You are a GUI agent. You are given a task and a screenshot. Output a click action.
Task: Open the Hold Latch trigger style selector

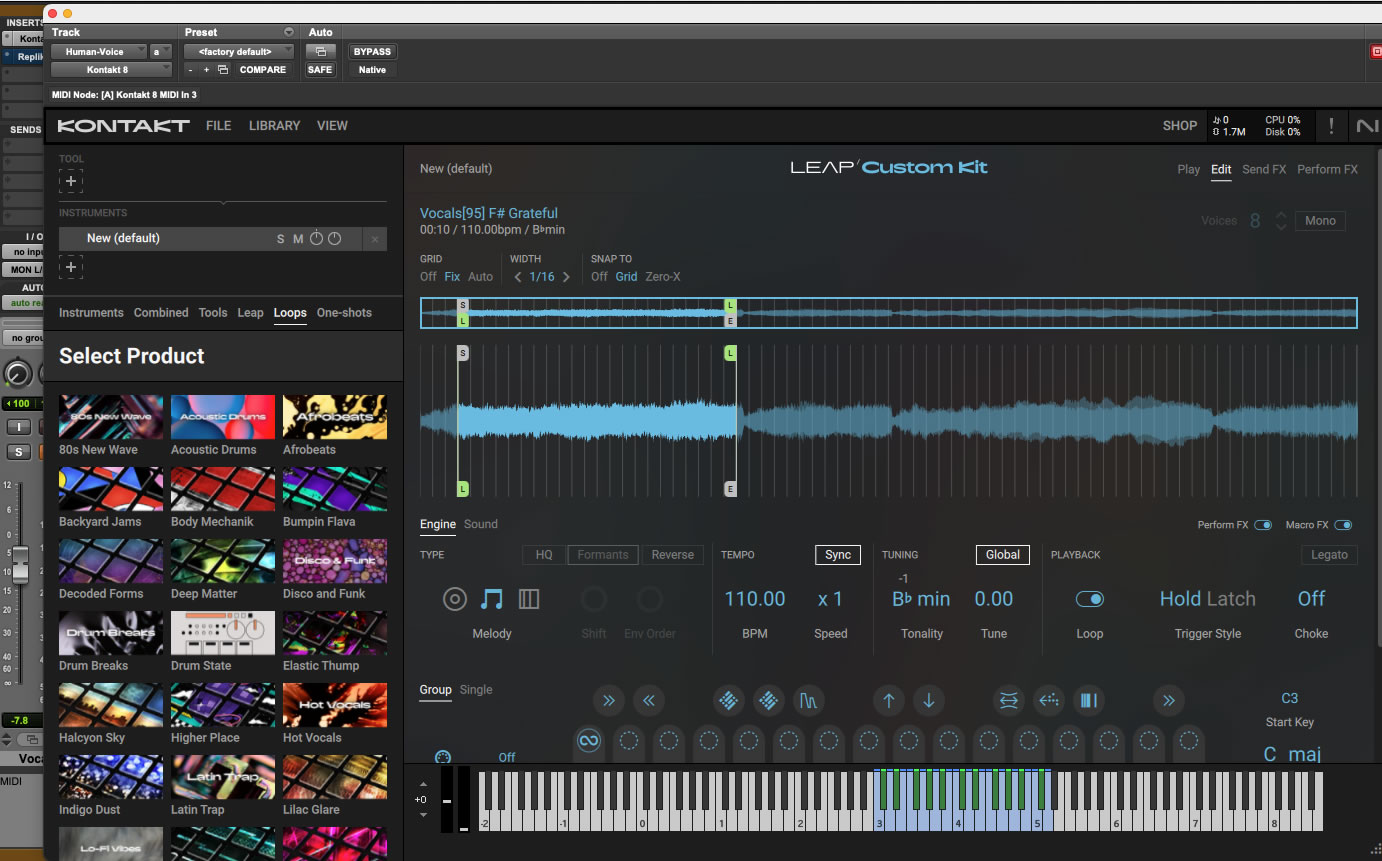1207,599
